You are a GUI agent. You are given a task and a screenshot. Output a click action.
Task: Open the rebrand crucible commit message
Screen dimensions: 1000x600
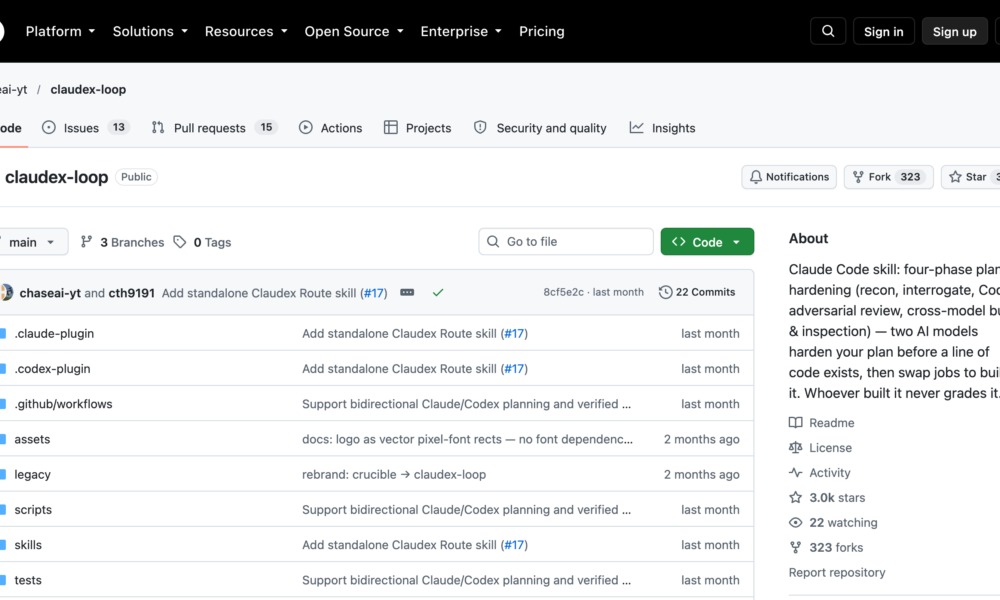394,474
